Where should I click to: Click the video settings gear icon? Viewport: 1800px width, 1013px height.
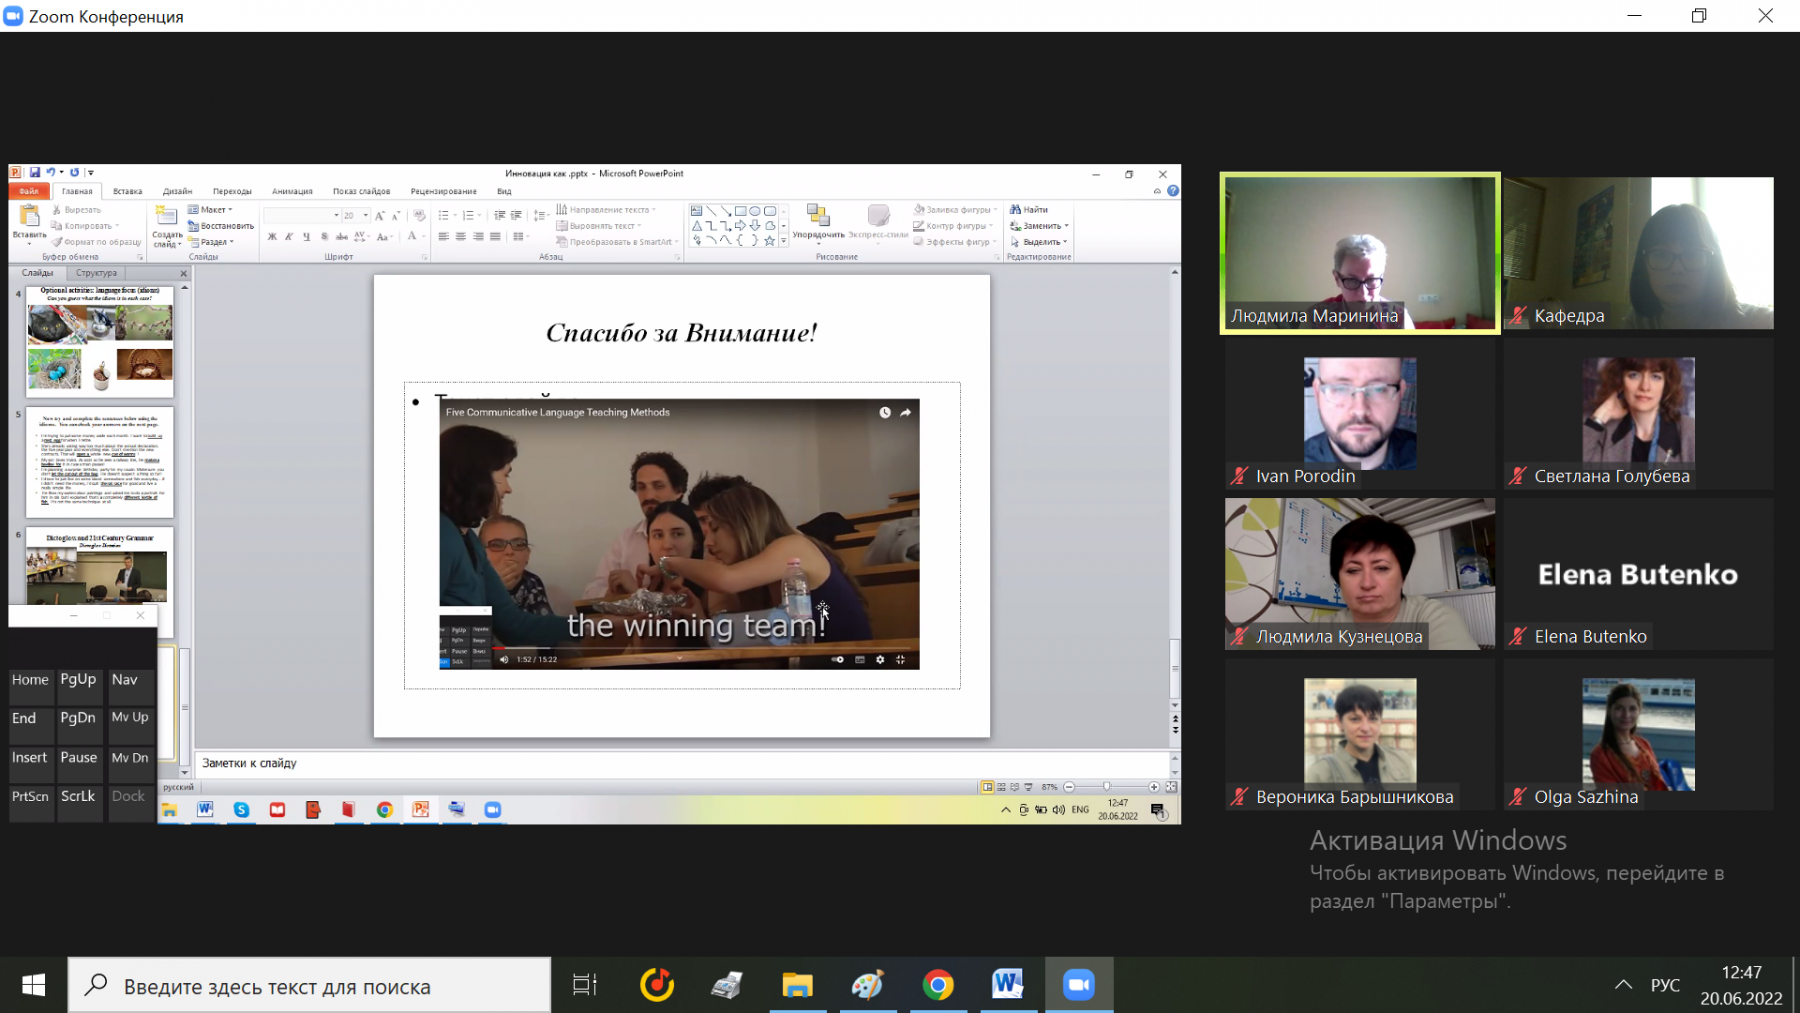point(880,659)
